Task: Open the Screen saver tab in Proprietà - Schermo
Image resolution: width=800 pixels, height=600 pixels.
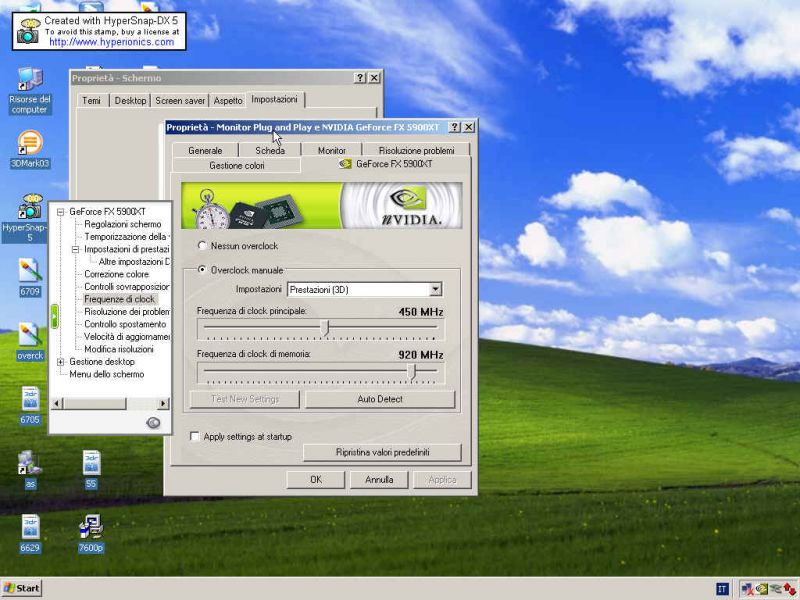Action: click(180, 101)
